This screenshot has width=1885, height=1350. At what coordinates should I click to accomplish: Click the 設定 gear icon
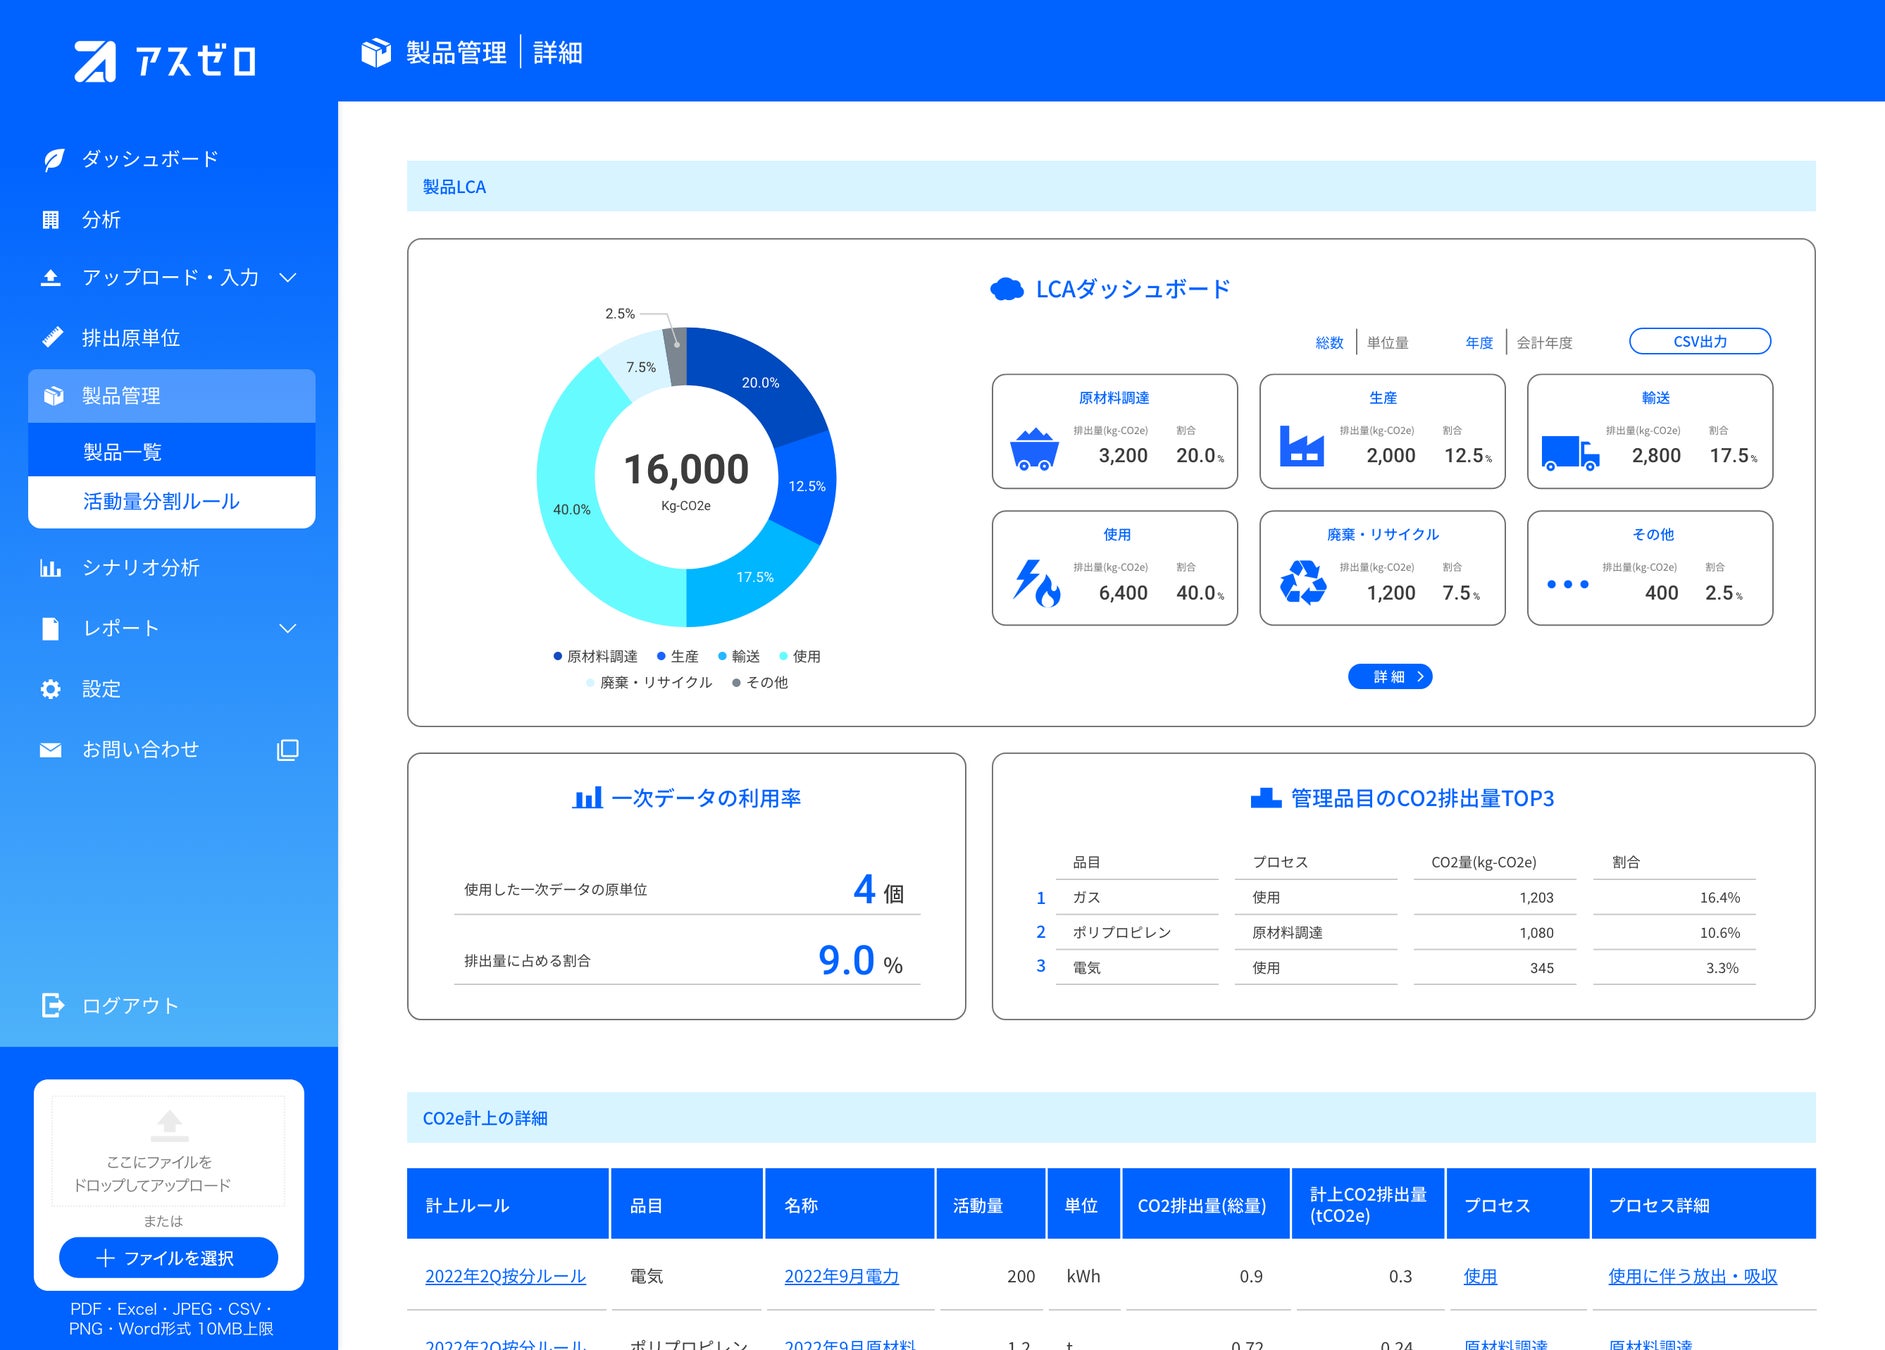51,689
